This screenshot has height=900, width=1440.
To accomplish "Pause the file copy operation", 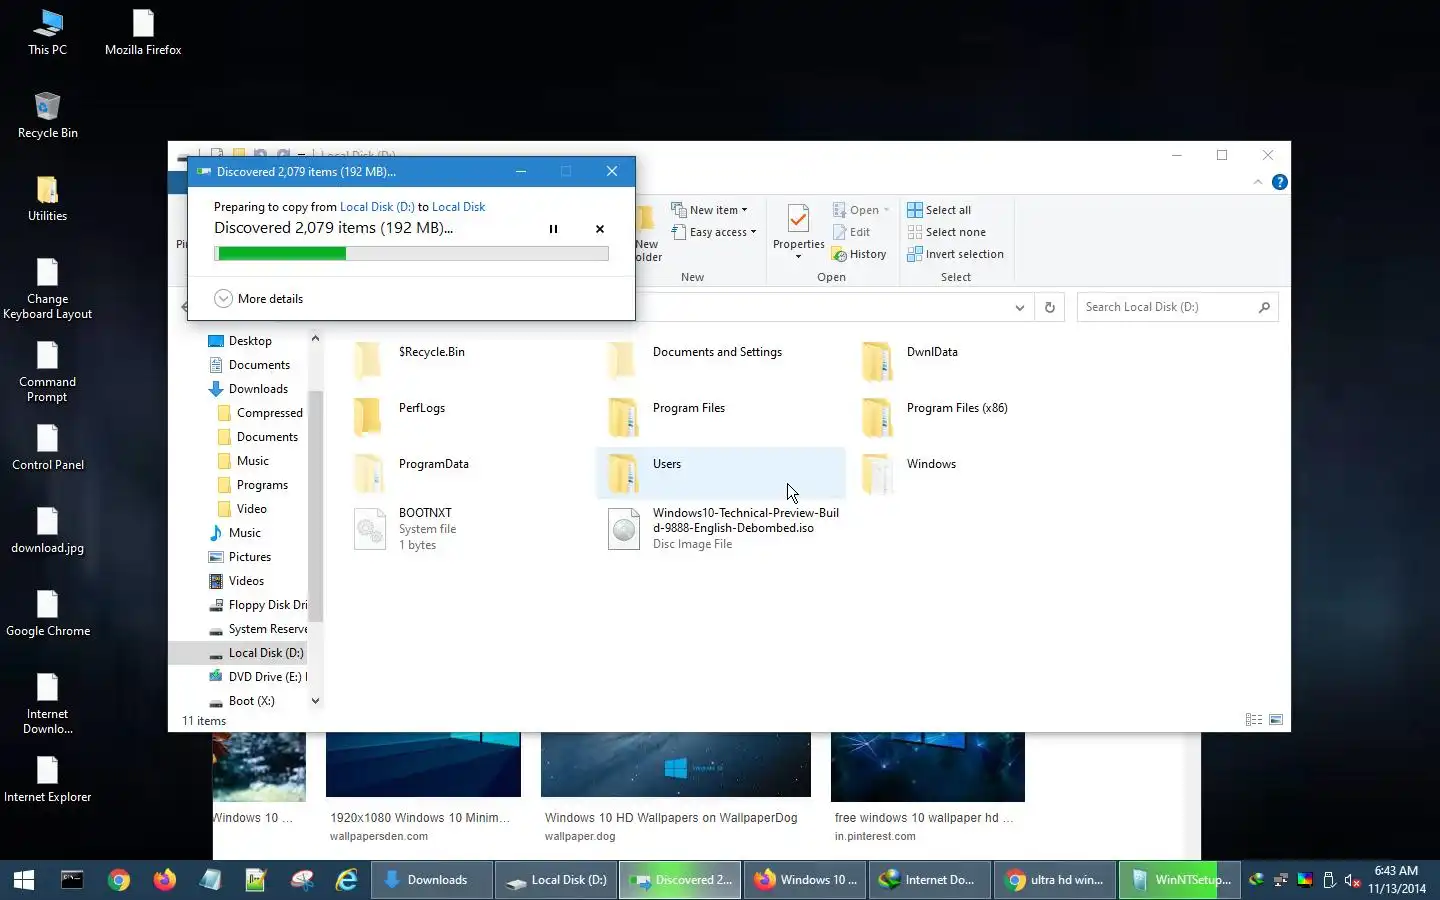I will (x=553, y=229).
